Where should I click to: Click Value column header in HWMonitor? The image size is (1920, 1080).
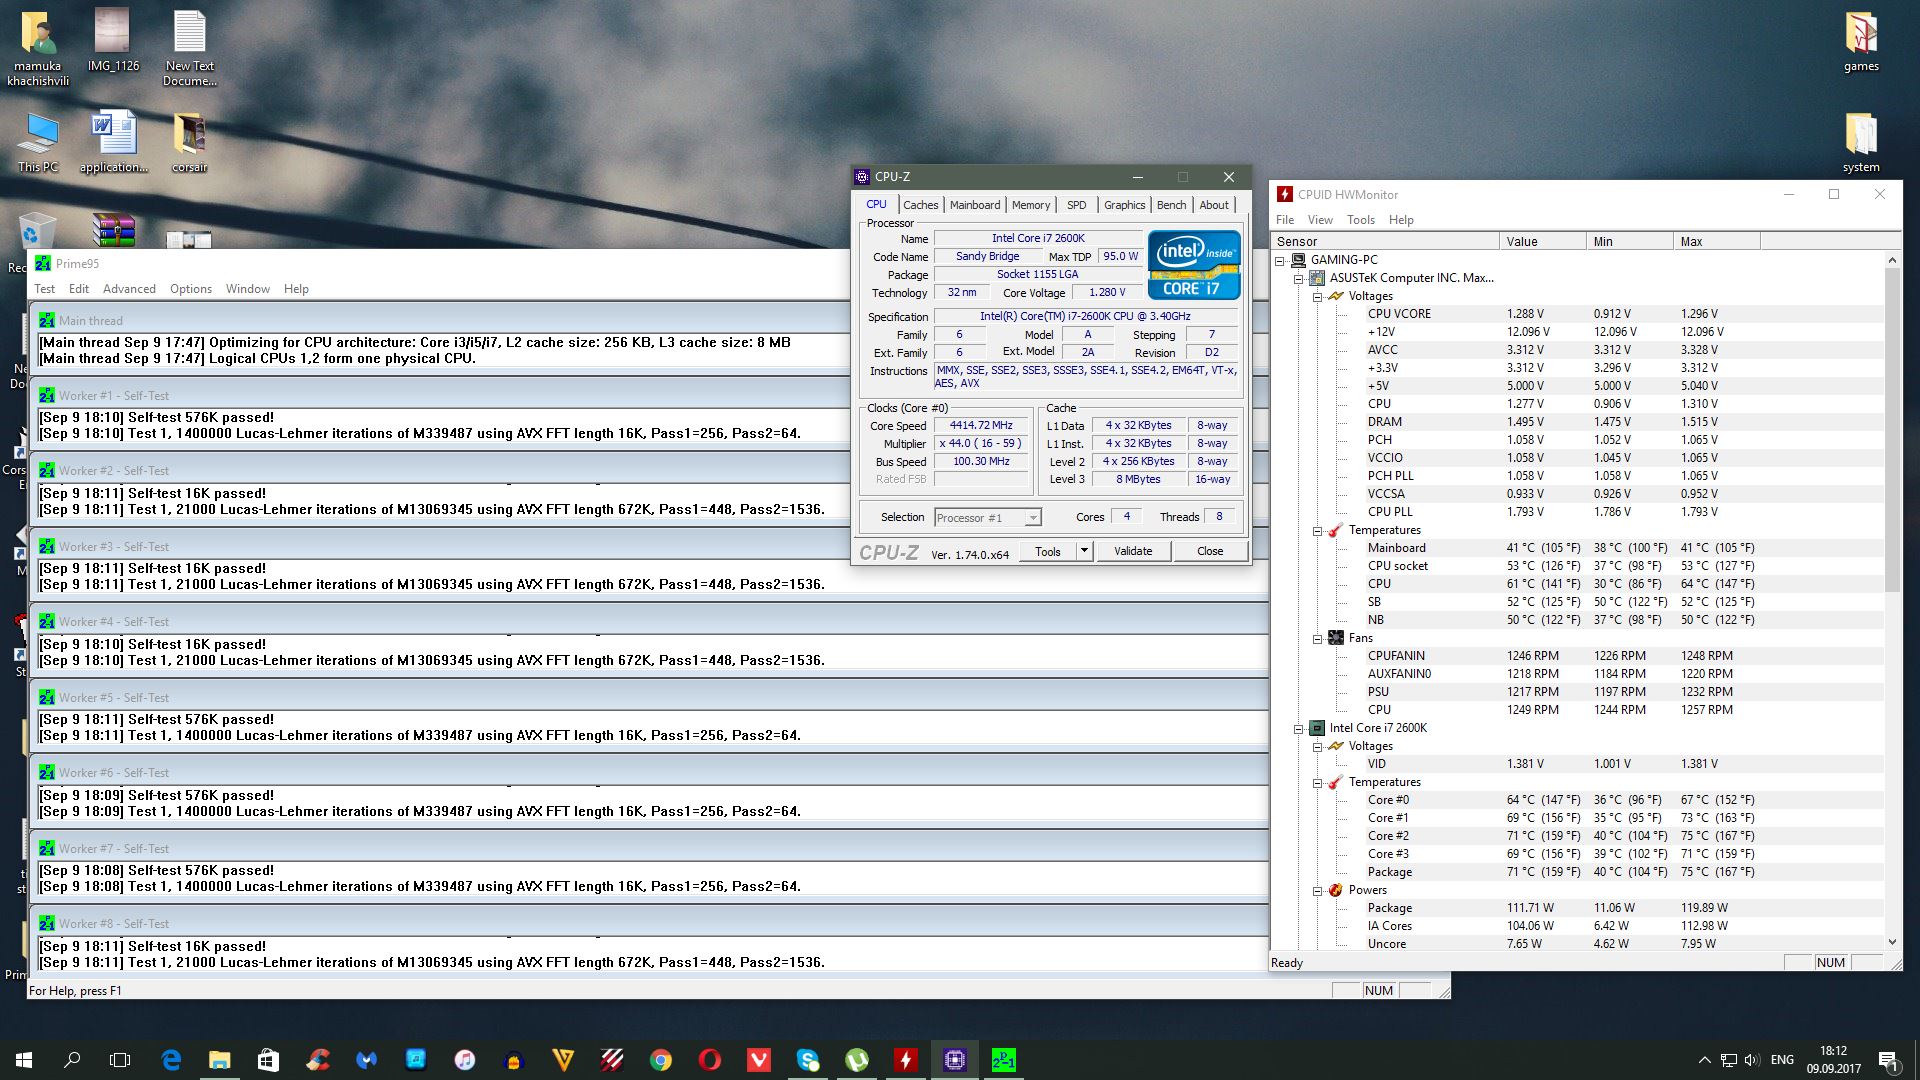click(1542, 241)
